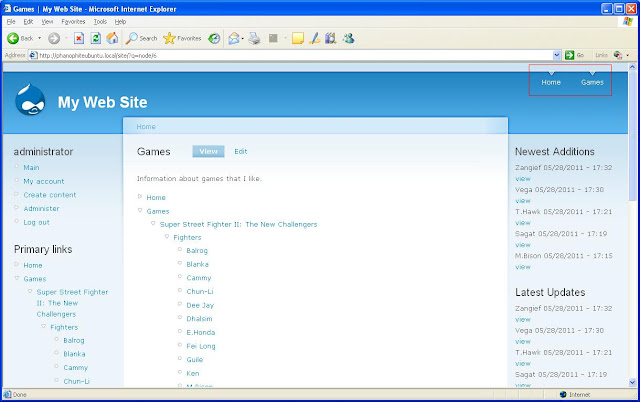Image resolution: width=640 pixels, height=402 pixels.
Task: Collapse Games triangle in main content tree
Action: click(140, 211)
